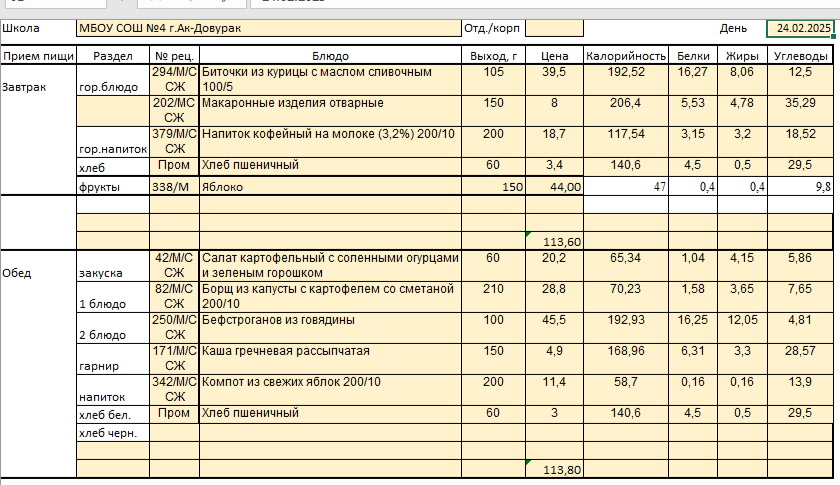Select the Яблоко dish cell

(330, 186)
